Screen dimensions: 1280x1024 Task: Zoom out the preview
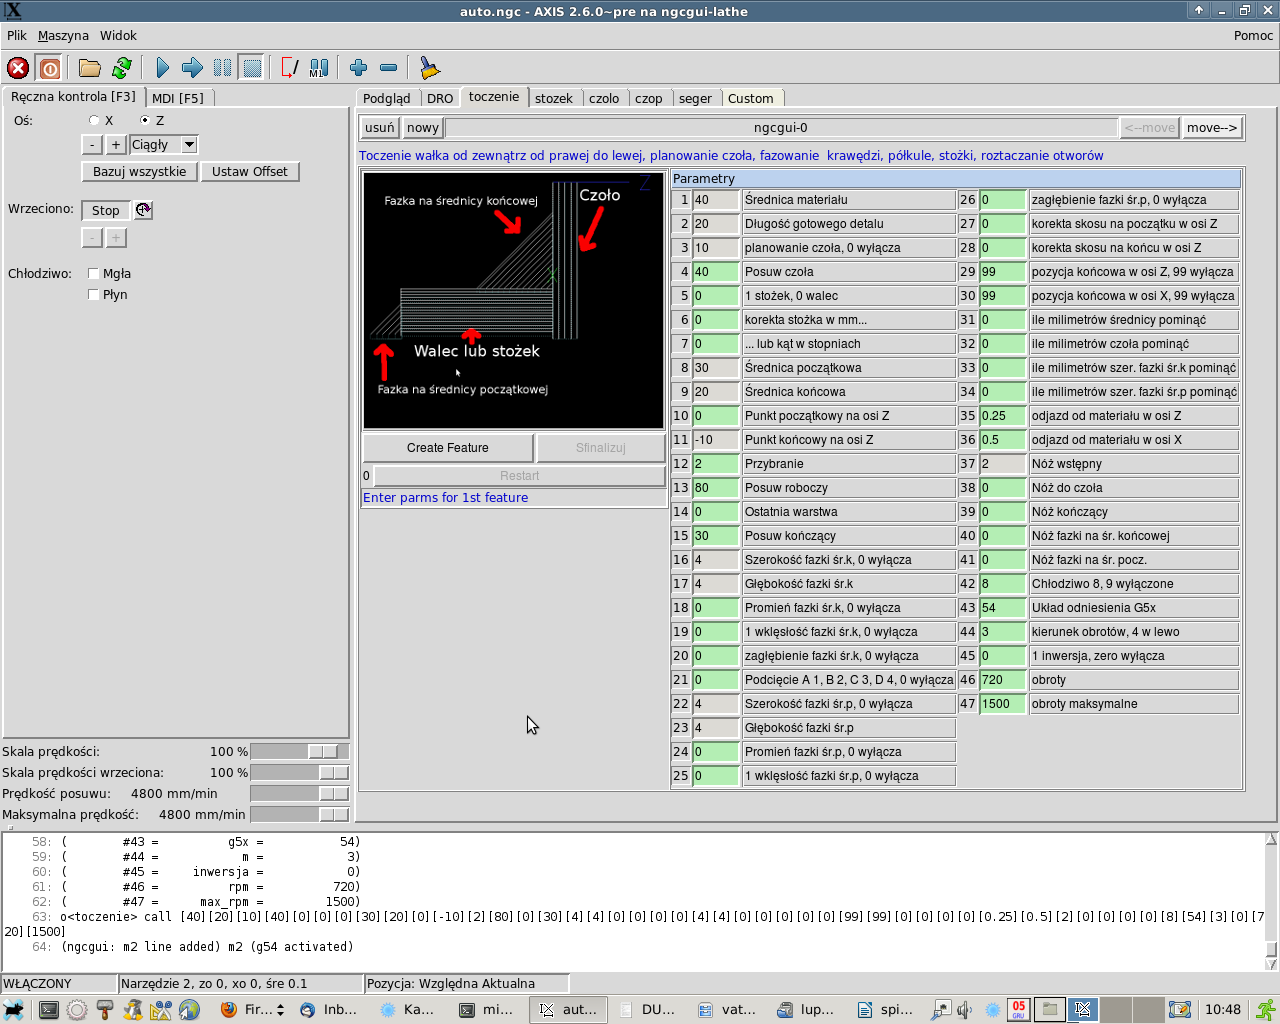[388, 68]
